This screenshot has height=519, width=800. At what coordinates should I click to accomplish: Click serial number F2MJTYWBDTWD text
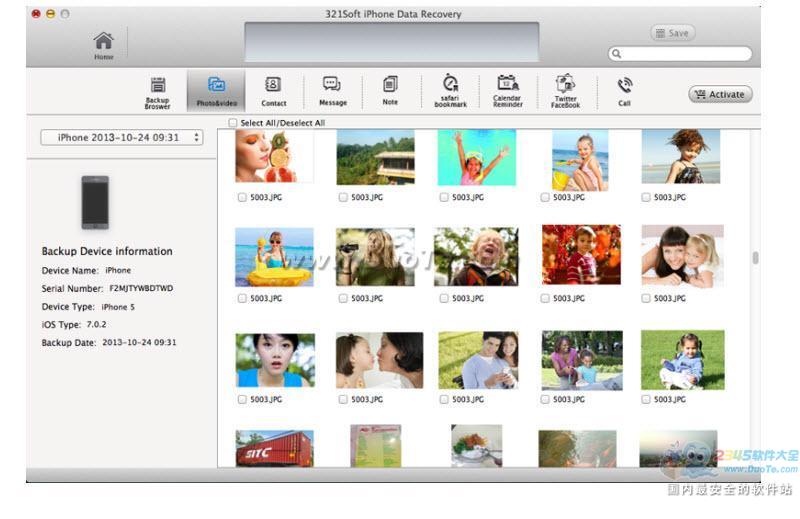(x=141, y=288)
